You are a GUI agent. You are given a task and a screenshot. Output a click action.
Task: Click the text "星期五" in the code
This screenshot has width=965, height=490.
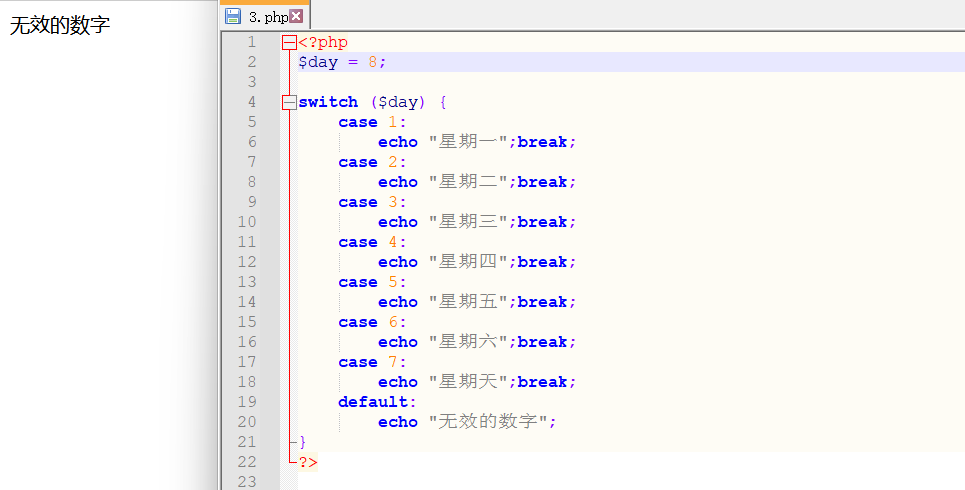[x=468, y=302]
